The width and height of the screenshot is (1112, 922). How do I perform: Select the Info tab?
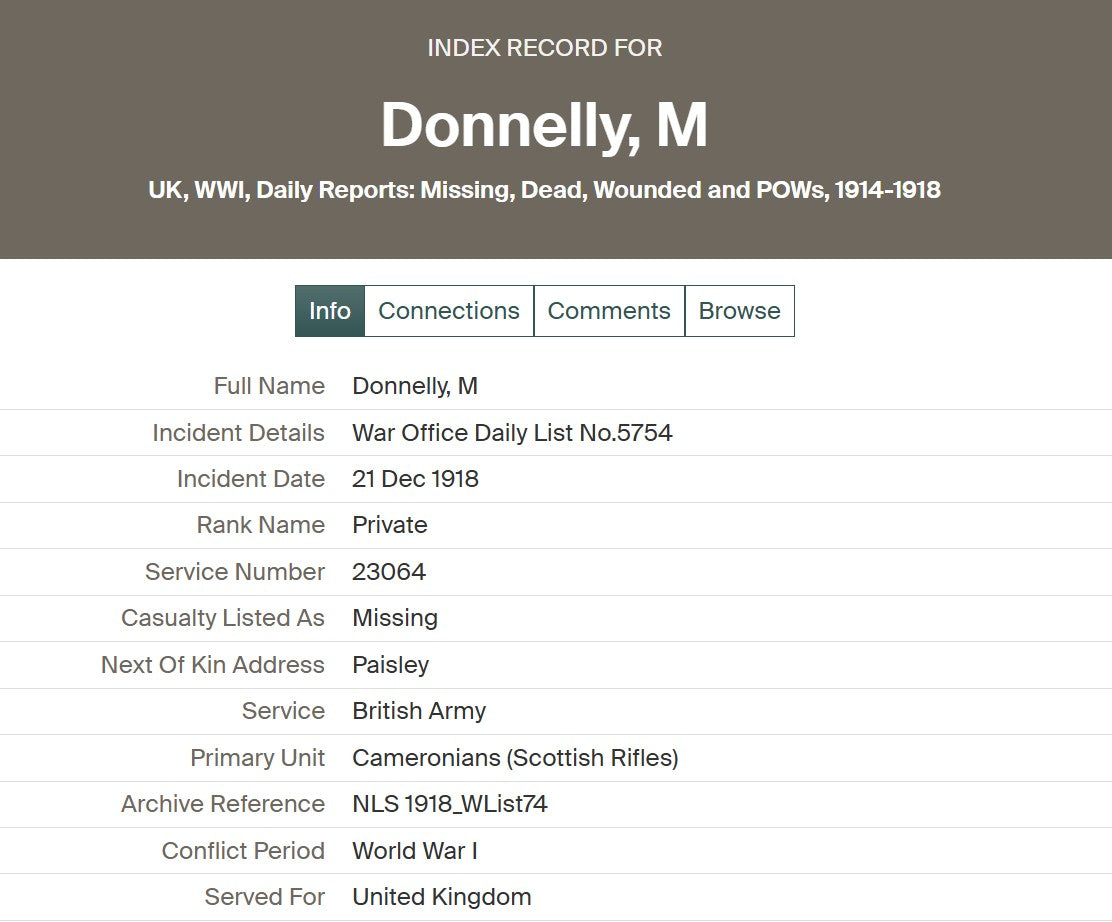(330, 311)
